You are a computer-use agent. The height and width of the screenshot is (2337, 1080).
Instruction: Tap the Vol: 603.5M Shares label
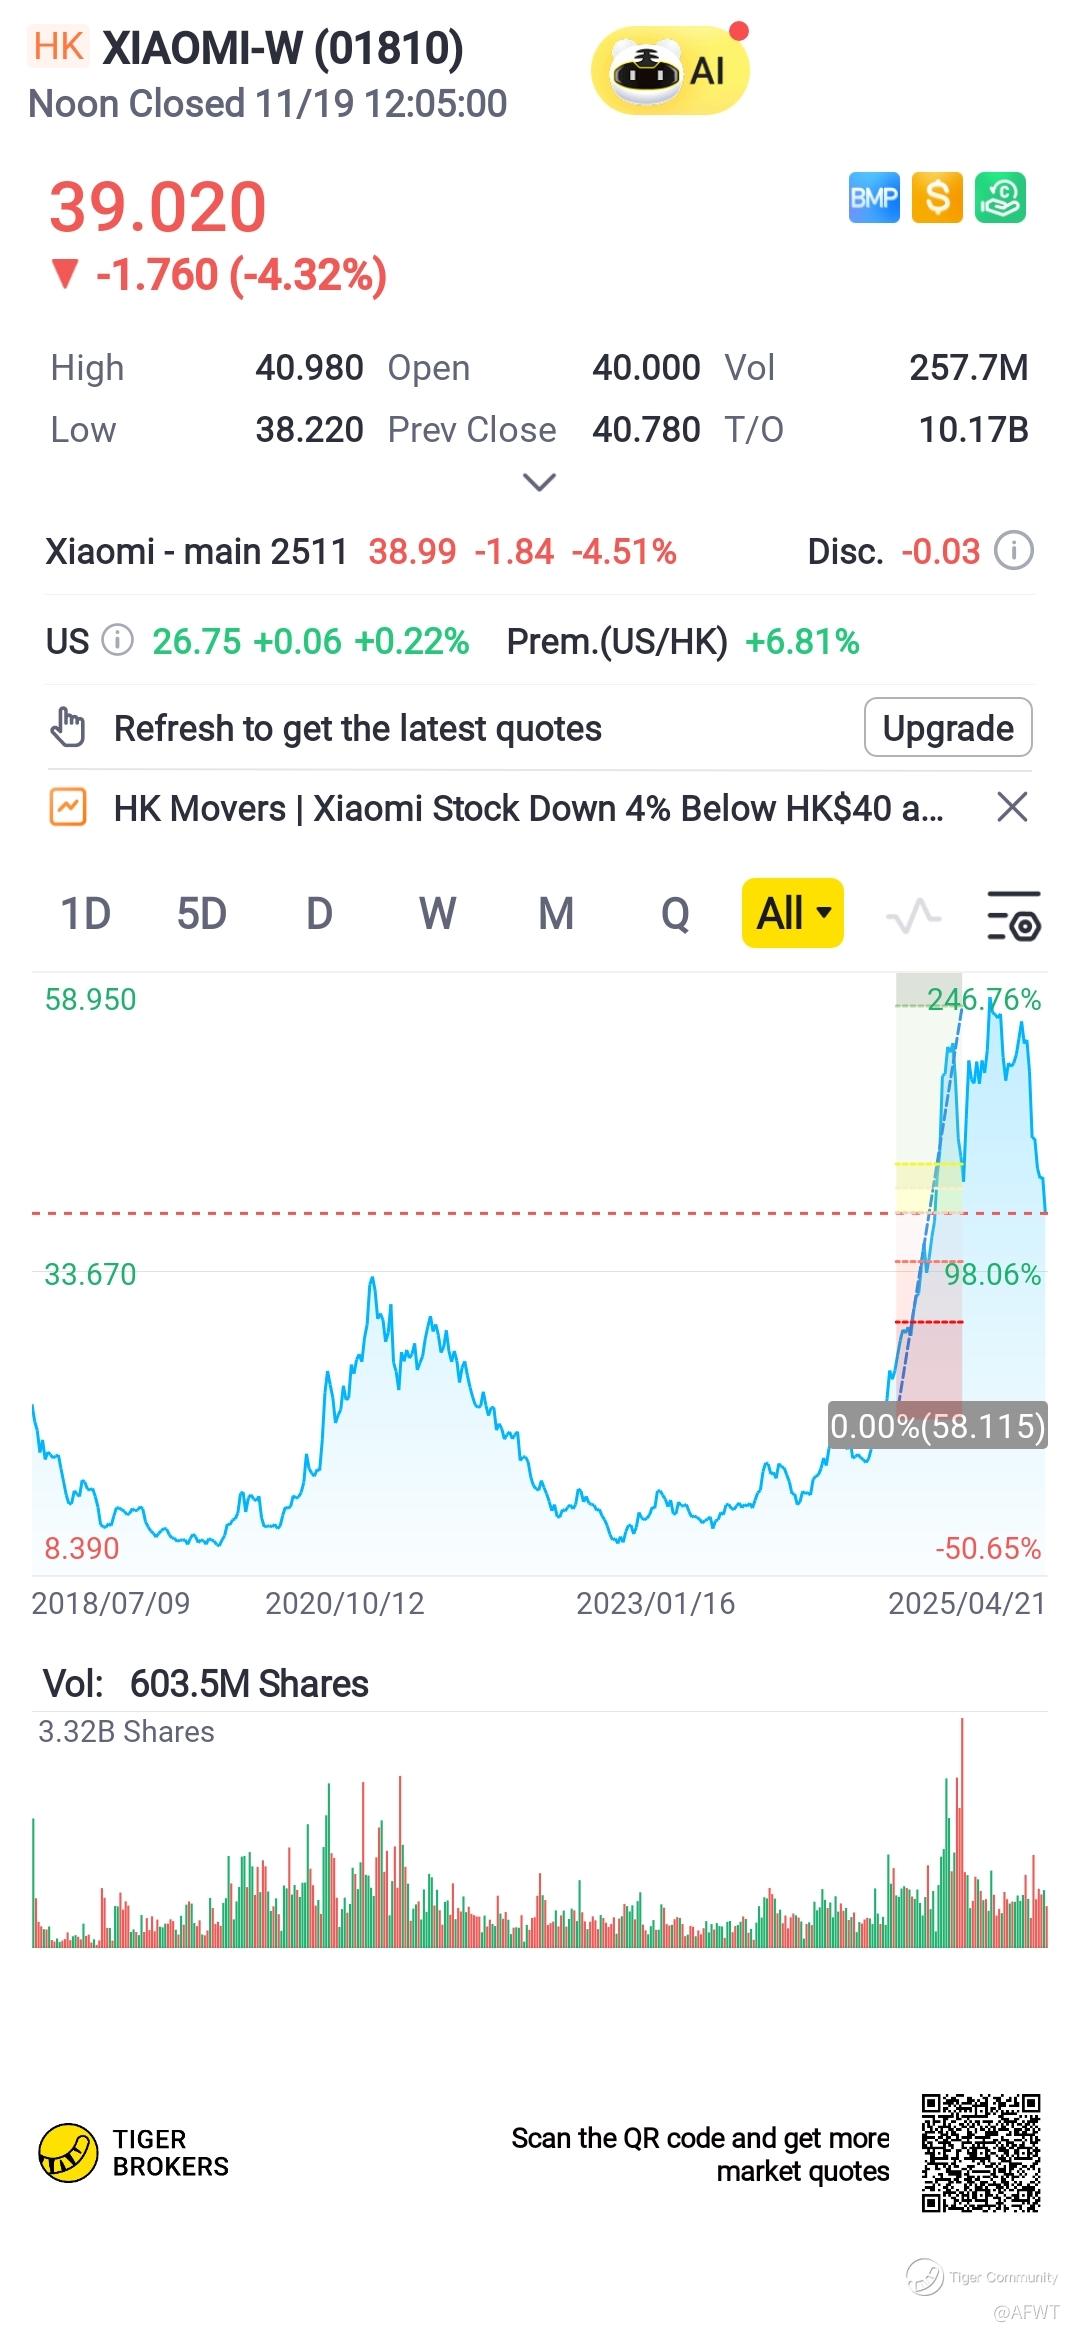coord(205,1683)
